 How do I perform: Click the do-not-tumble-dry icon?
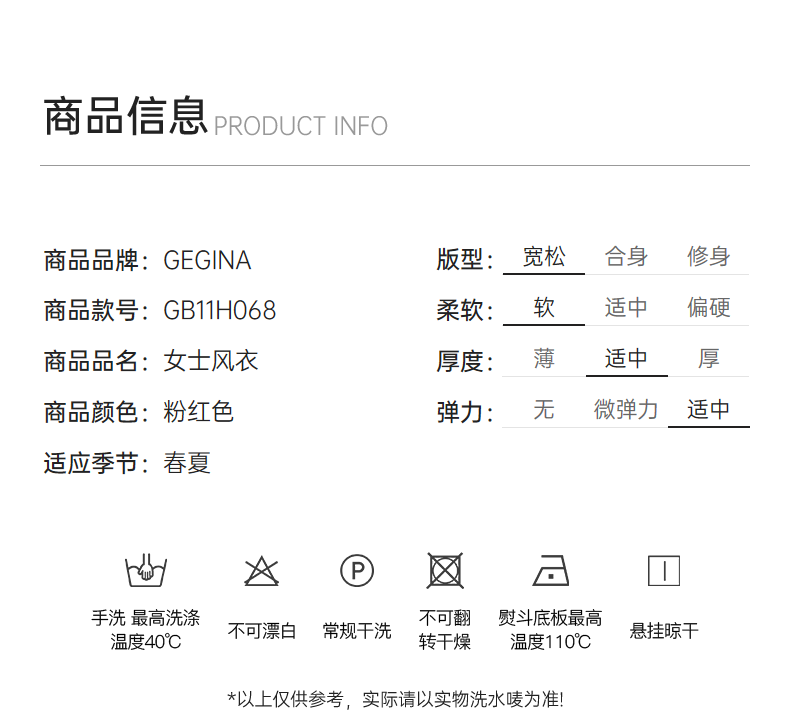point(444,571)
